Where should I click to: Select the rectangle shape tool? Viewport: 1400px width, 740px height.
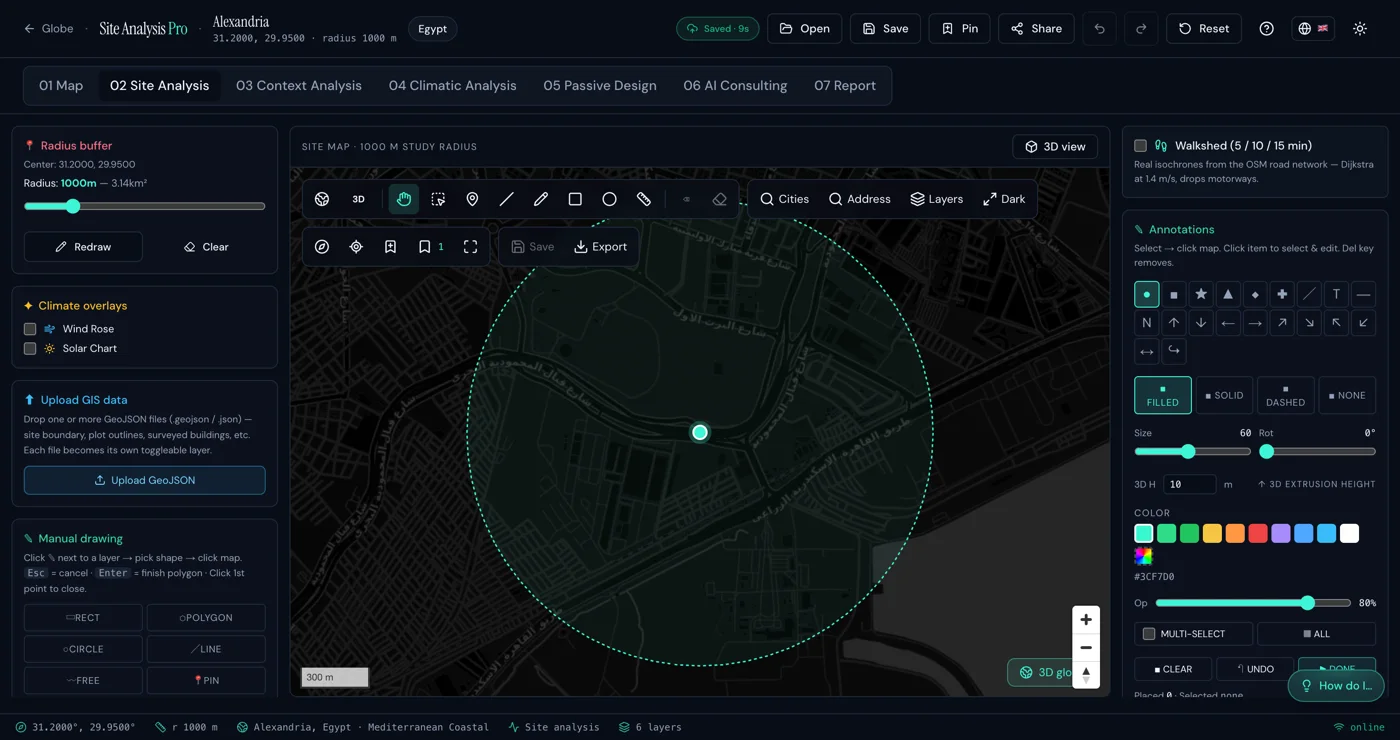click(575, 199)
